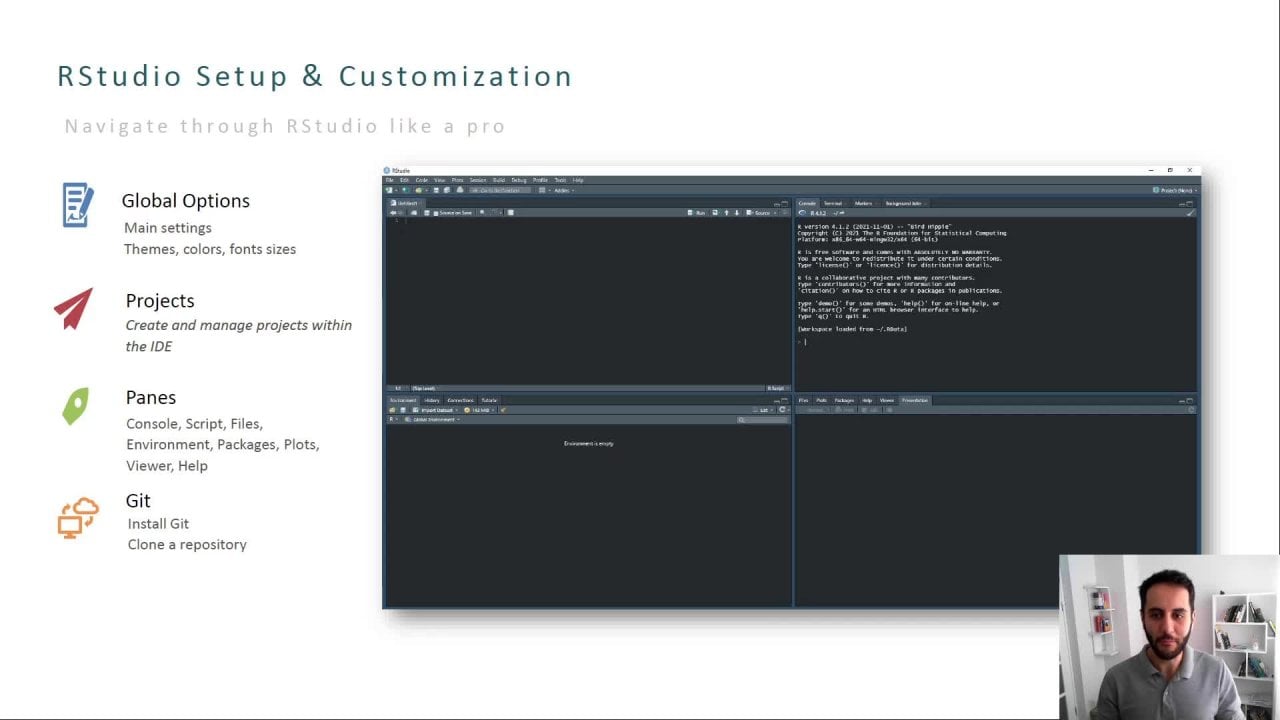Viewport: 1280px width, 720px height.
Task: Open the File menu in RStudio
Action: pyautogui.click(x=389, y=180)
